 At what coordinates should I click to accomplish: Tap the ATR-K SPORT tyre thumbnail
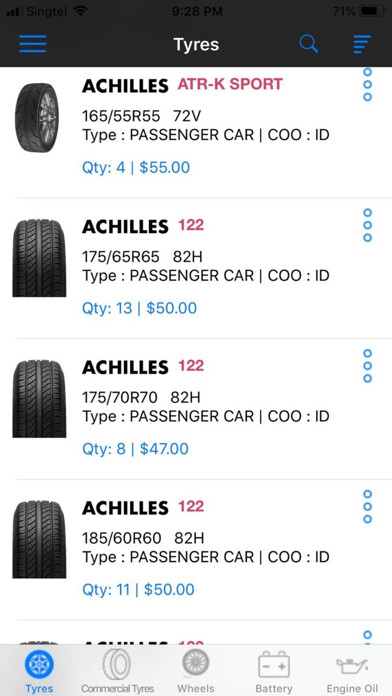37,118
